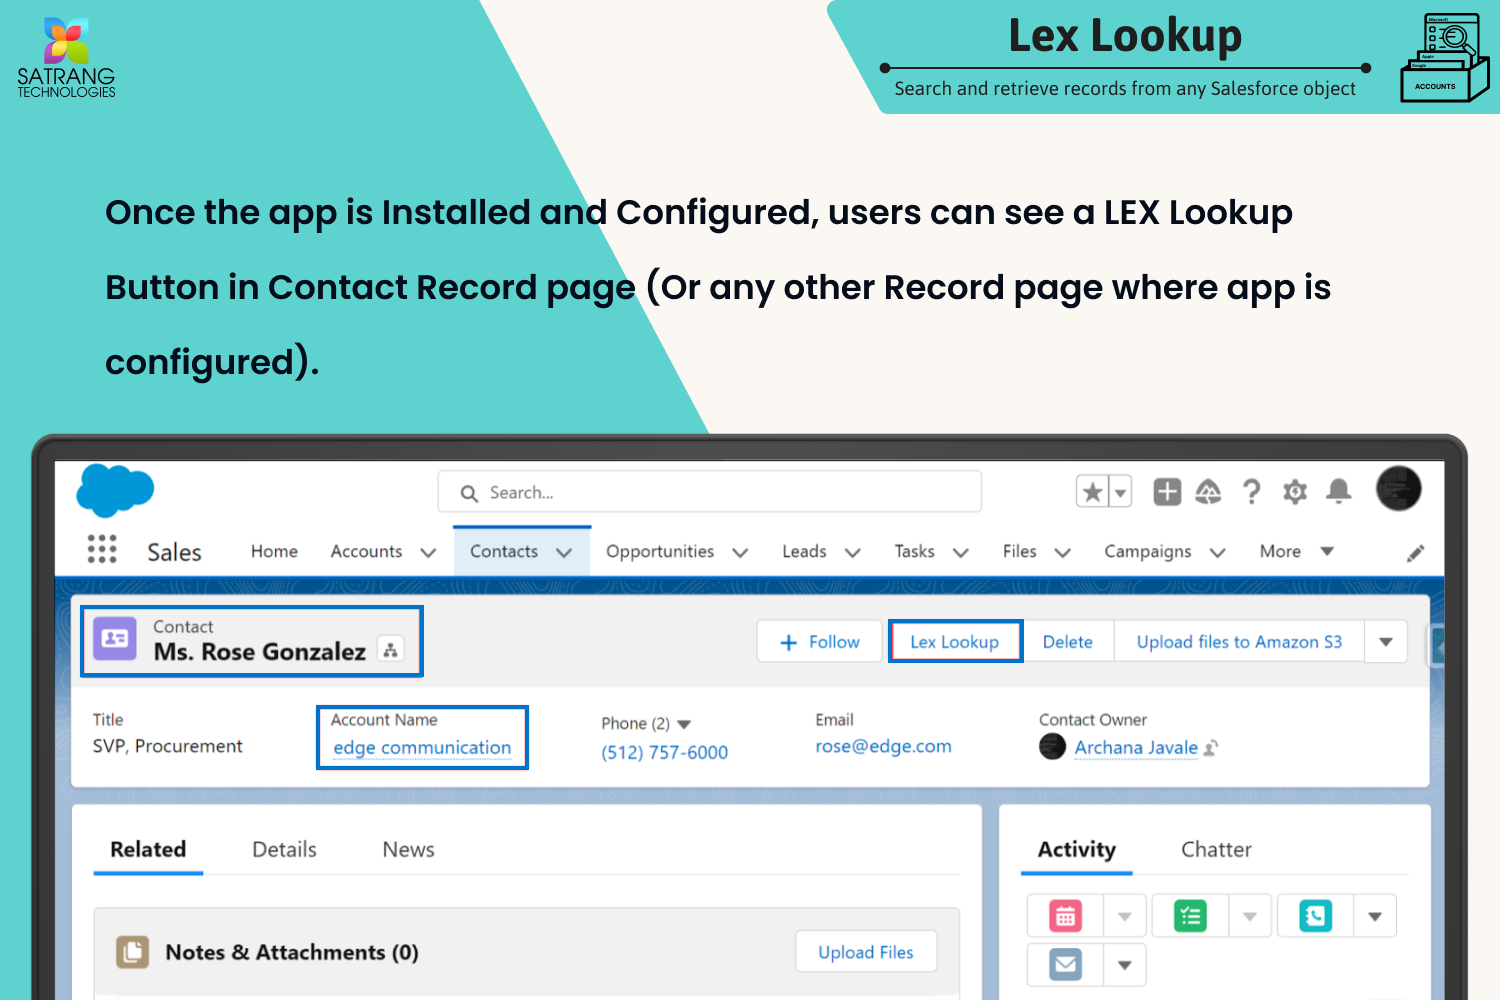Open the More navigation dropdown
This screenshot has width=1500, height=1000.
[x=1296, y=551]
